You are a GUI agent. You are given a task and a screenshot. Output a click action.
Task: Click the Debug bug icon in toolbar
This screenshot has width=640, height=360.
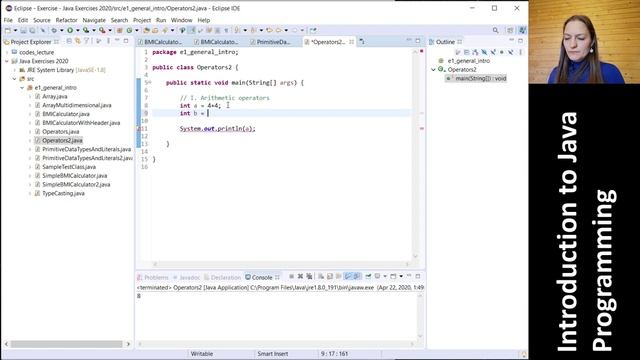[x=53, y=30]
